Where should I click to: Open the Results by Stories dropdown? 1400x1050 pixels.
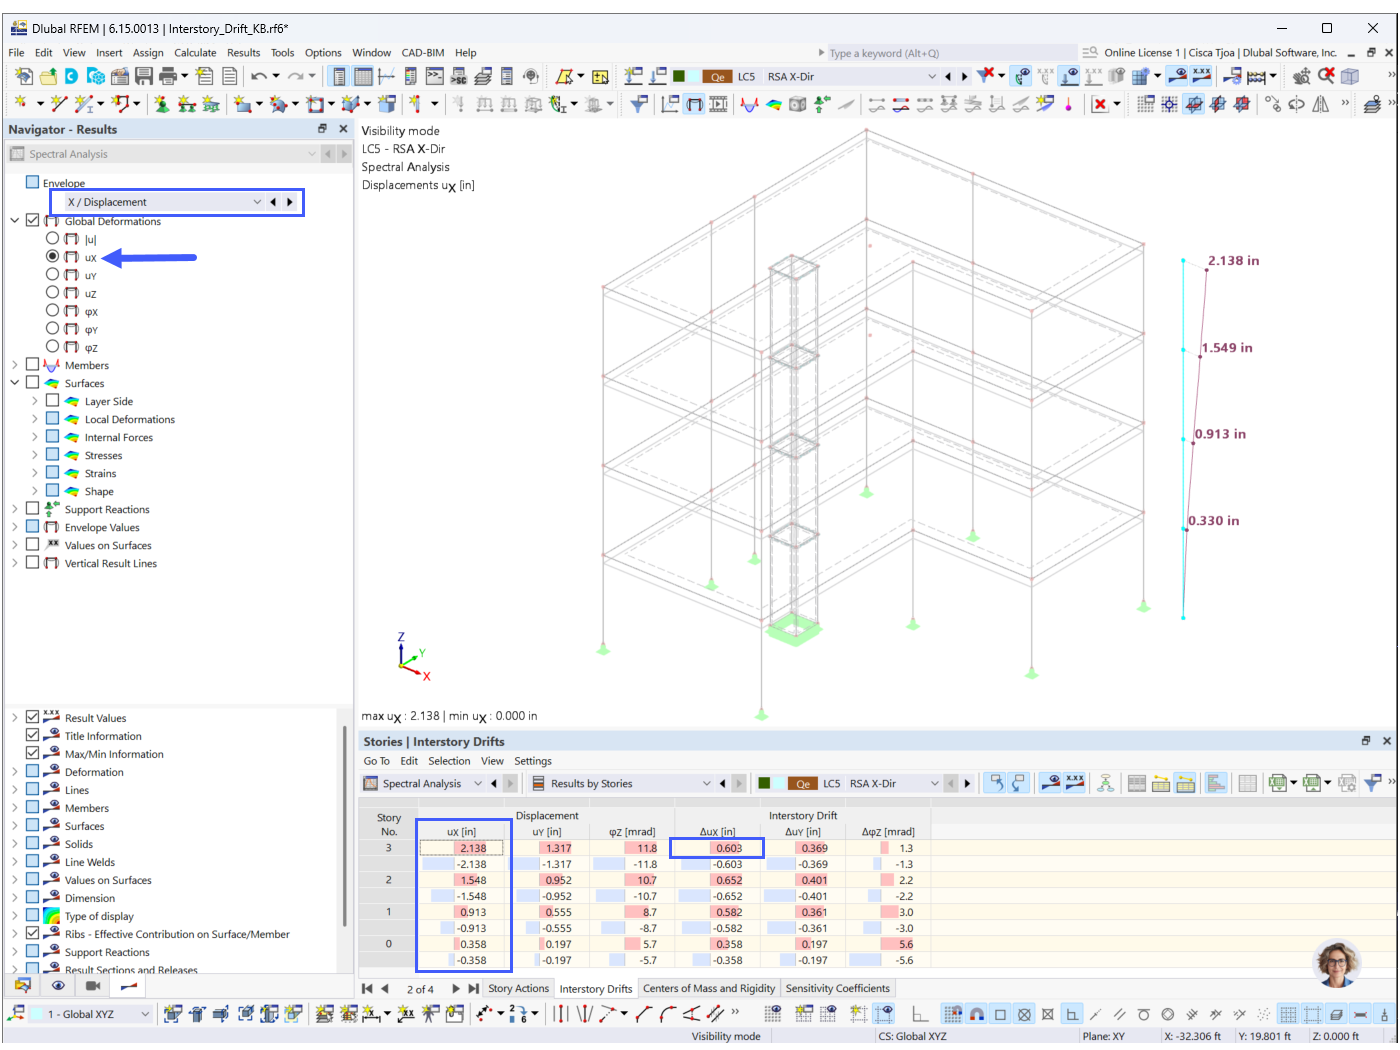coord(621,784)
